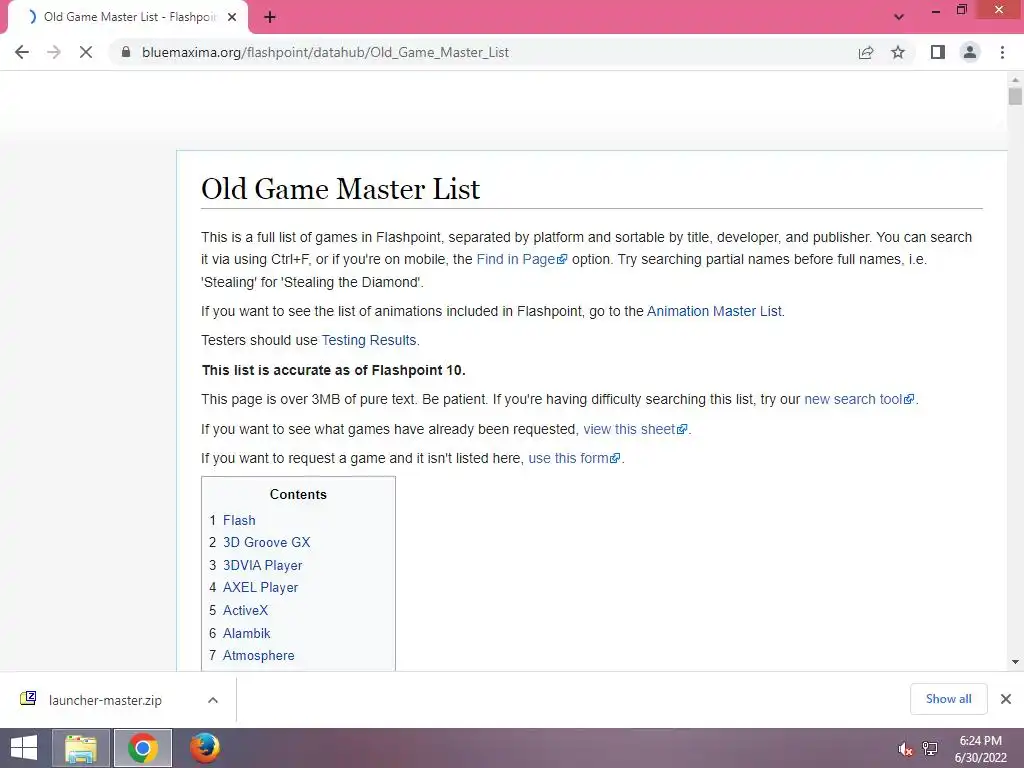Screen dimensions: 1024x768
Task: Jump to the Flash section
Action: point(239,520)
